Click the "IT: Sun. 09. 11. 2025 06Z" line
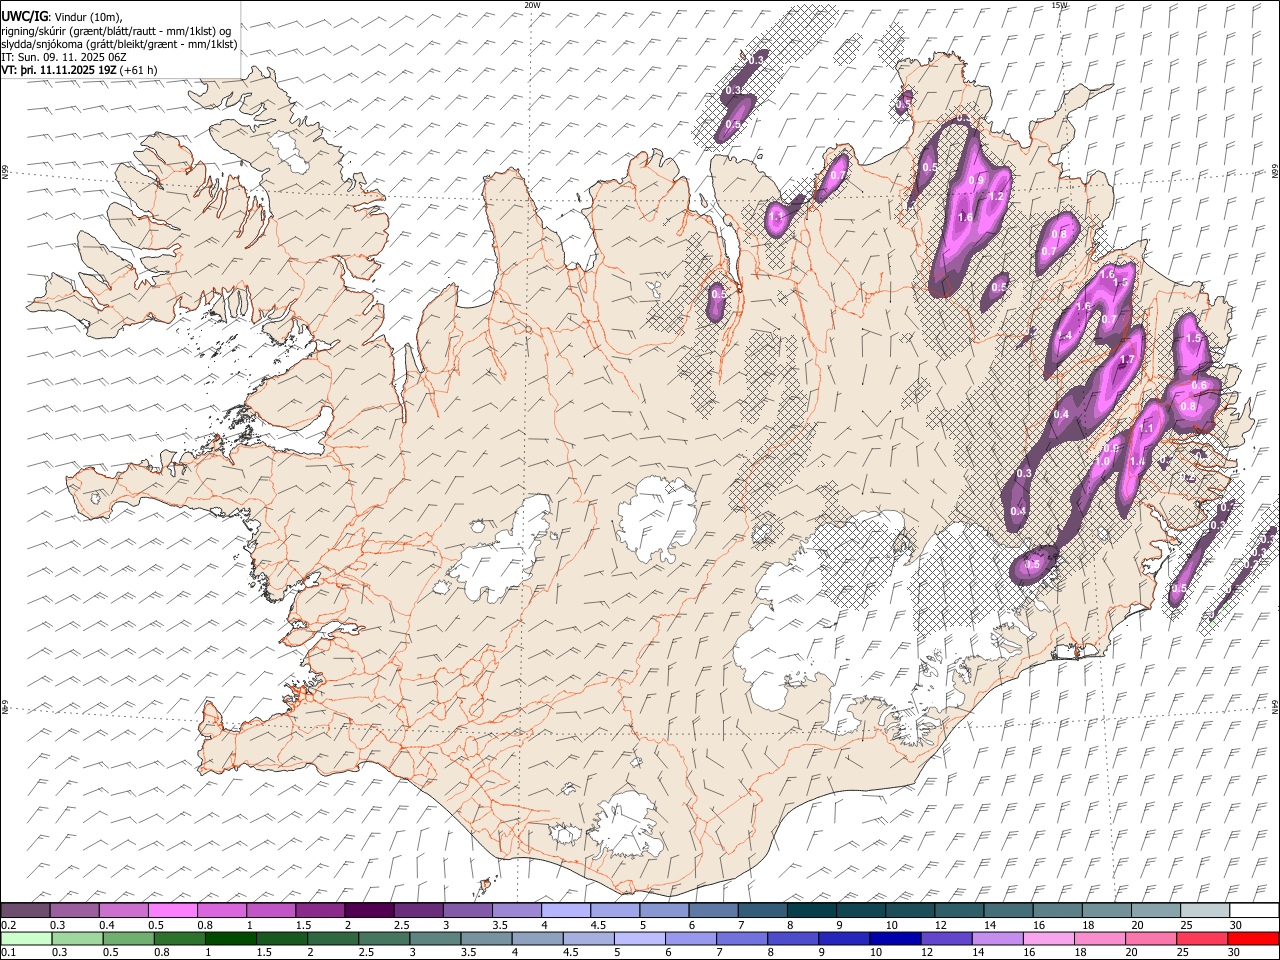Viewport: 1280px width, 960px height. pos(64,58)
